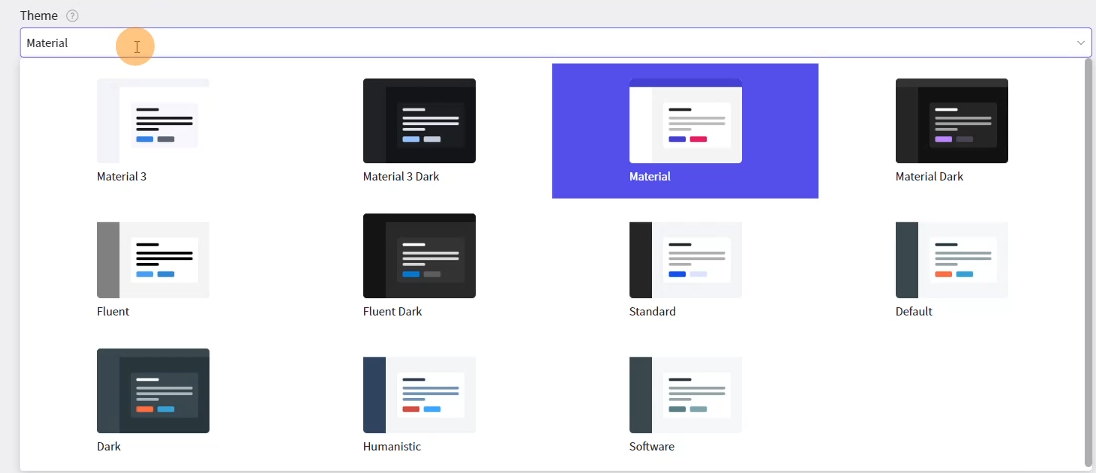This screenshot has height=473, width=1096.
Task: Click the Software label text
Action: pyautogui.click(x=651, y=446)
